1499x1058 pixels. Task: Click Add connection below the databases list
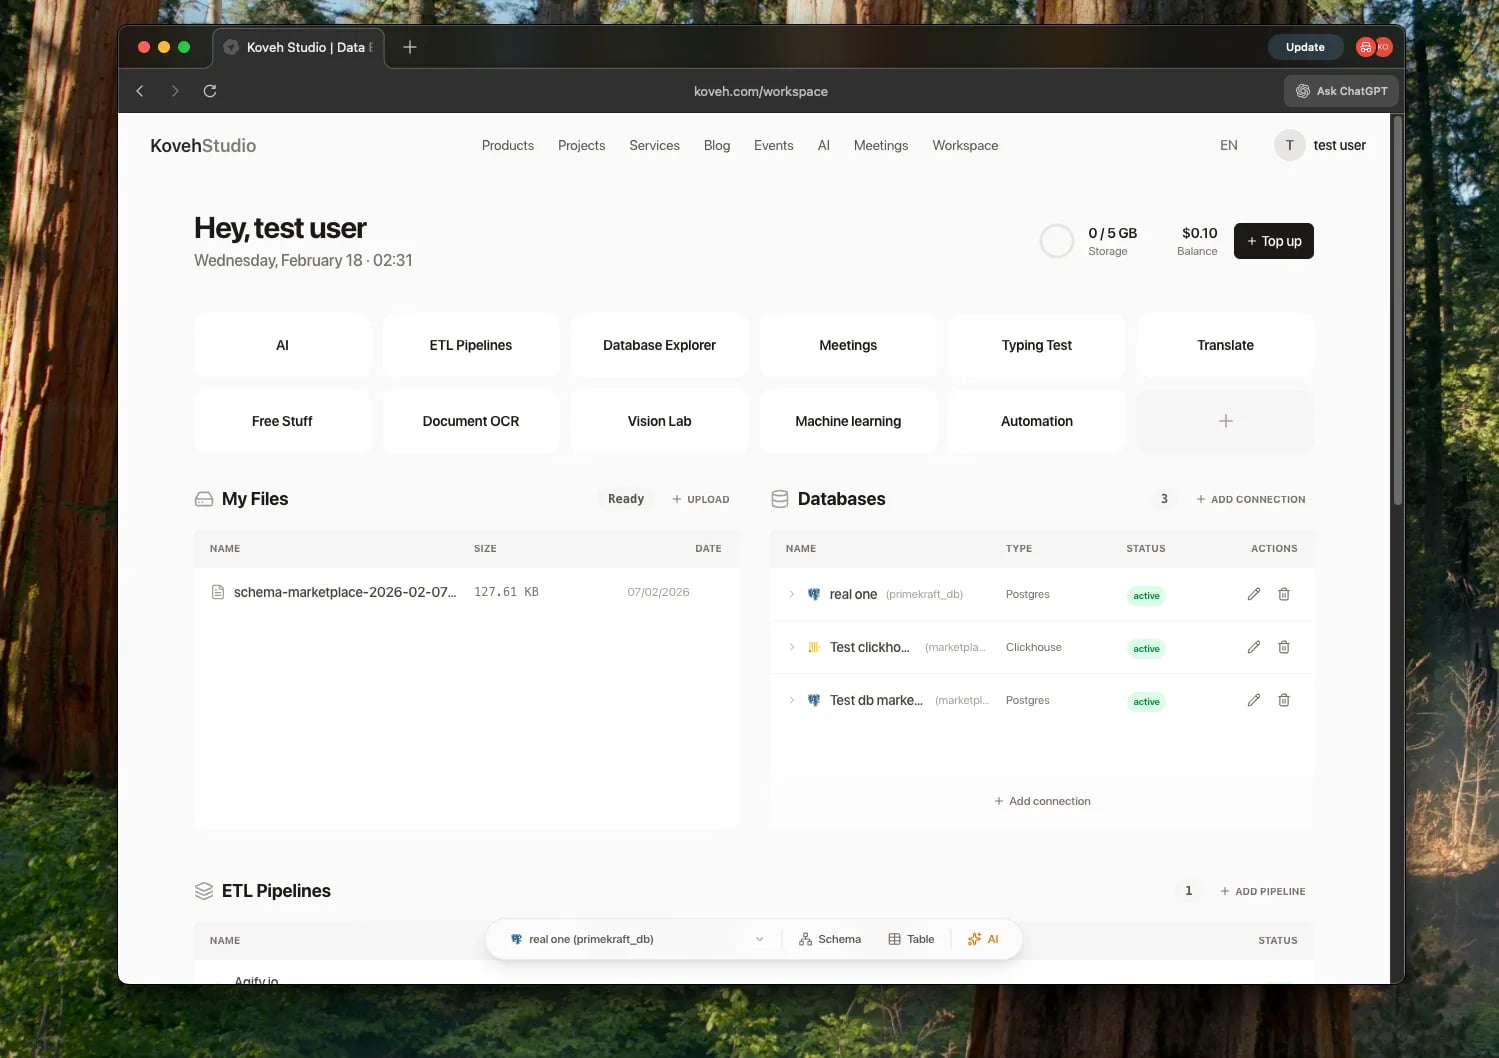pos(1042,800)
